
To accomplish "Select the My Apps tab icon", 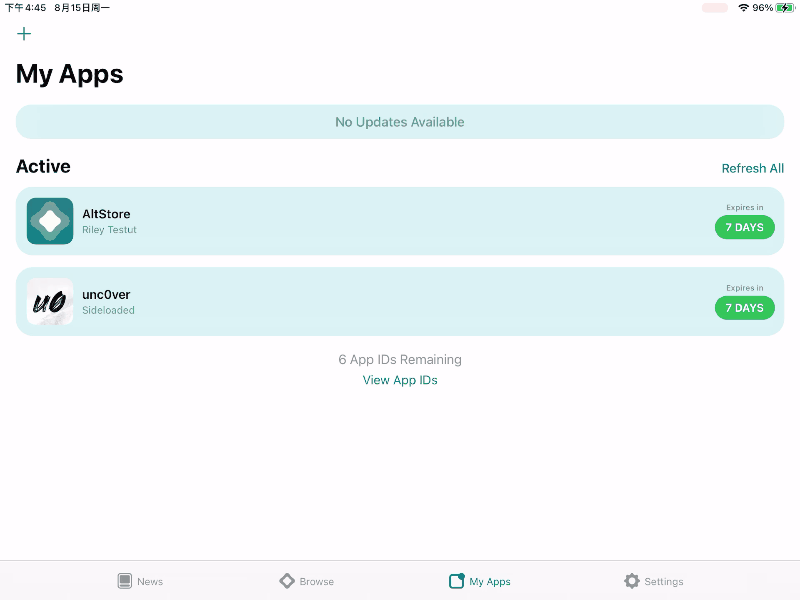I will pos(457,581).
